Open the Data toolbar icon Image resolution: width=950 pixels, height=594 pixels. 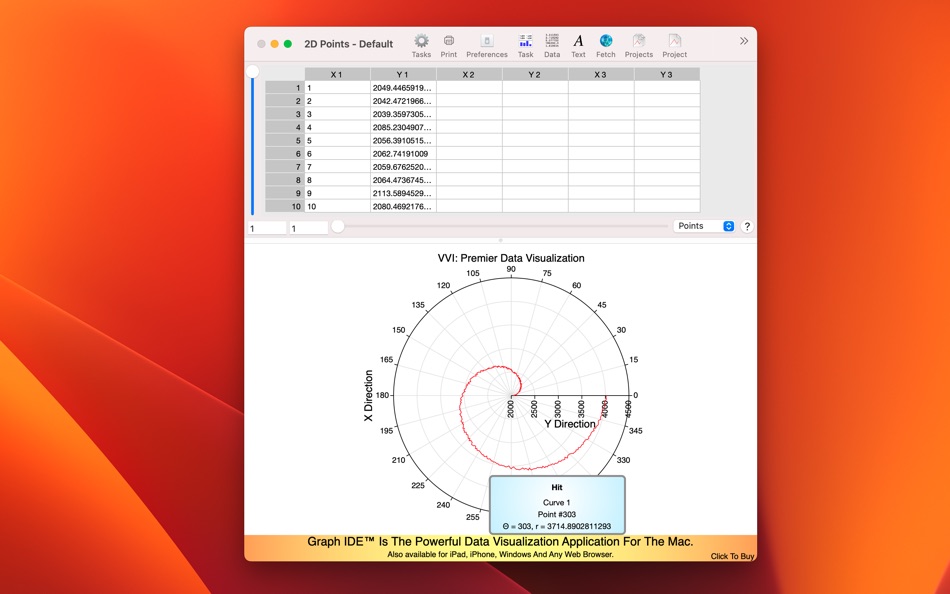(x=552, y=41)
